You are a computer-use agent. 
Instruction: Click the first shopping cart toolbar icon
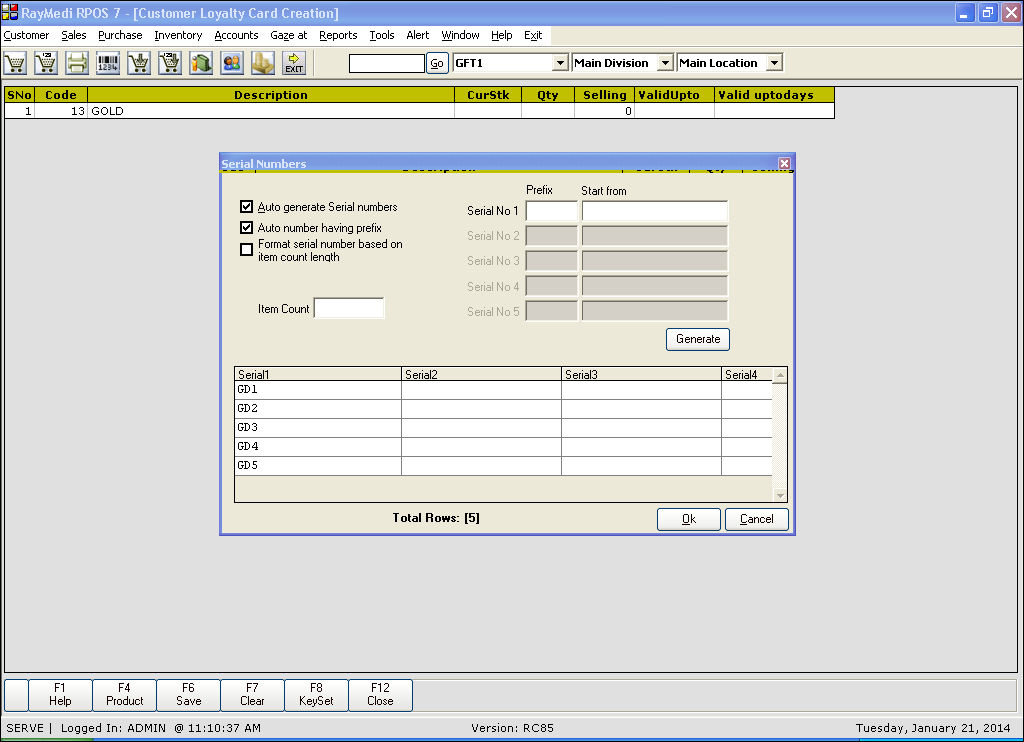[x=15, y=63]
